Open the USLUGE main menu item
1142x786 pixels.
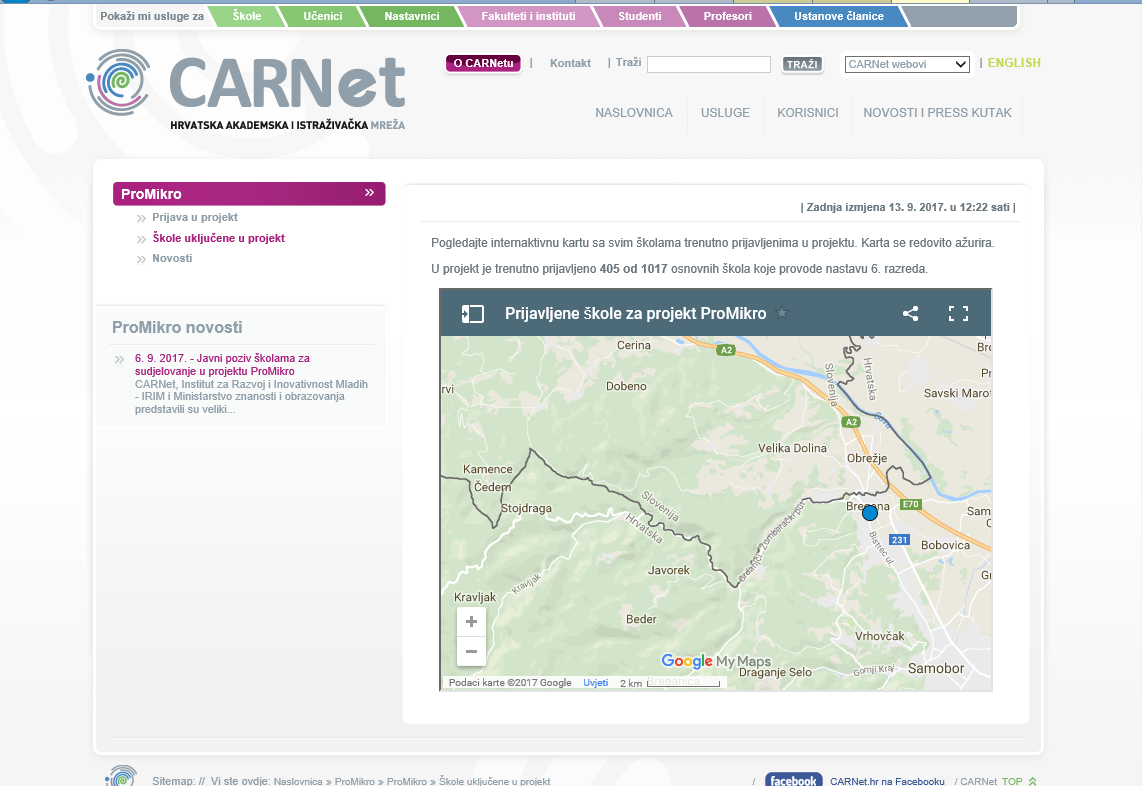[x=725, y=113]
